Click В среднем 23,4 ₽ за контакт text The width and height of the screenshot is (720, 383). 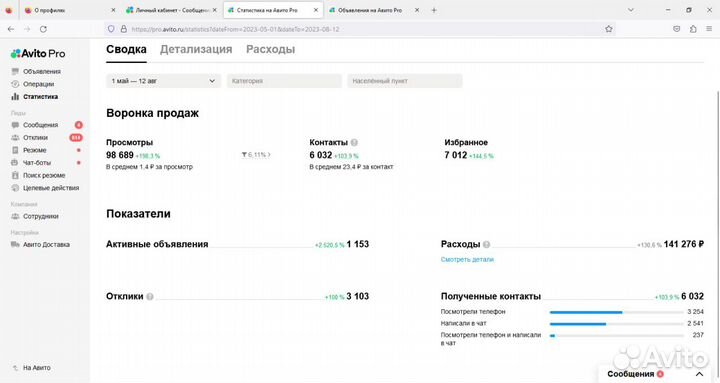(x=351, y=167)
